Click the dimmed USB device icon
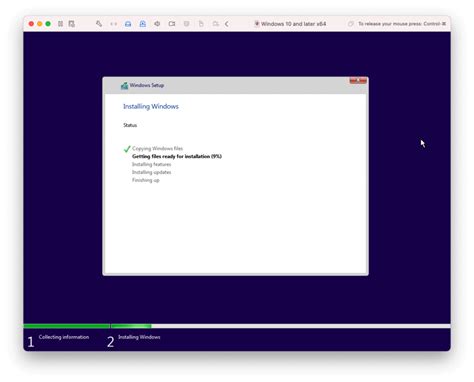 pyautogui.click(x=201, y=24)
